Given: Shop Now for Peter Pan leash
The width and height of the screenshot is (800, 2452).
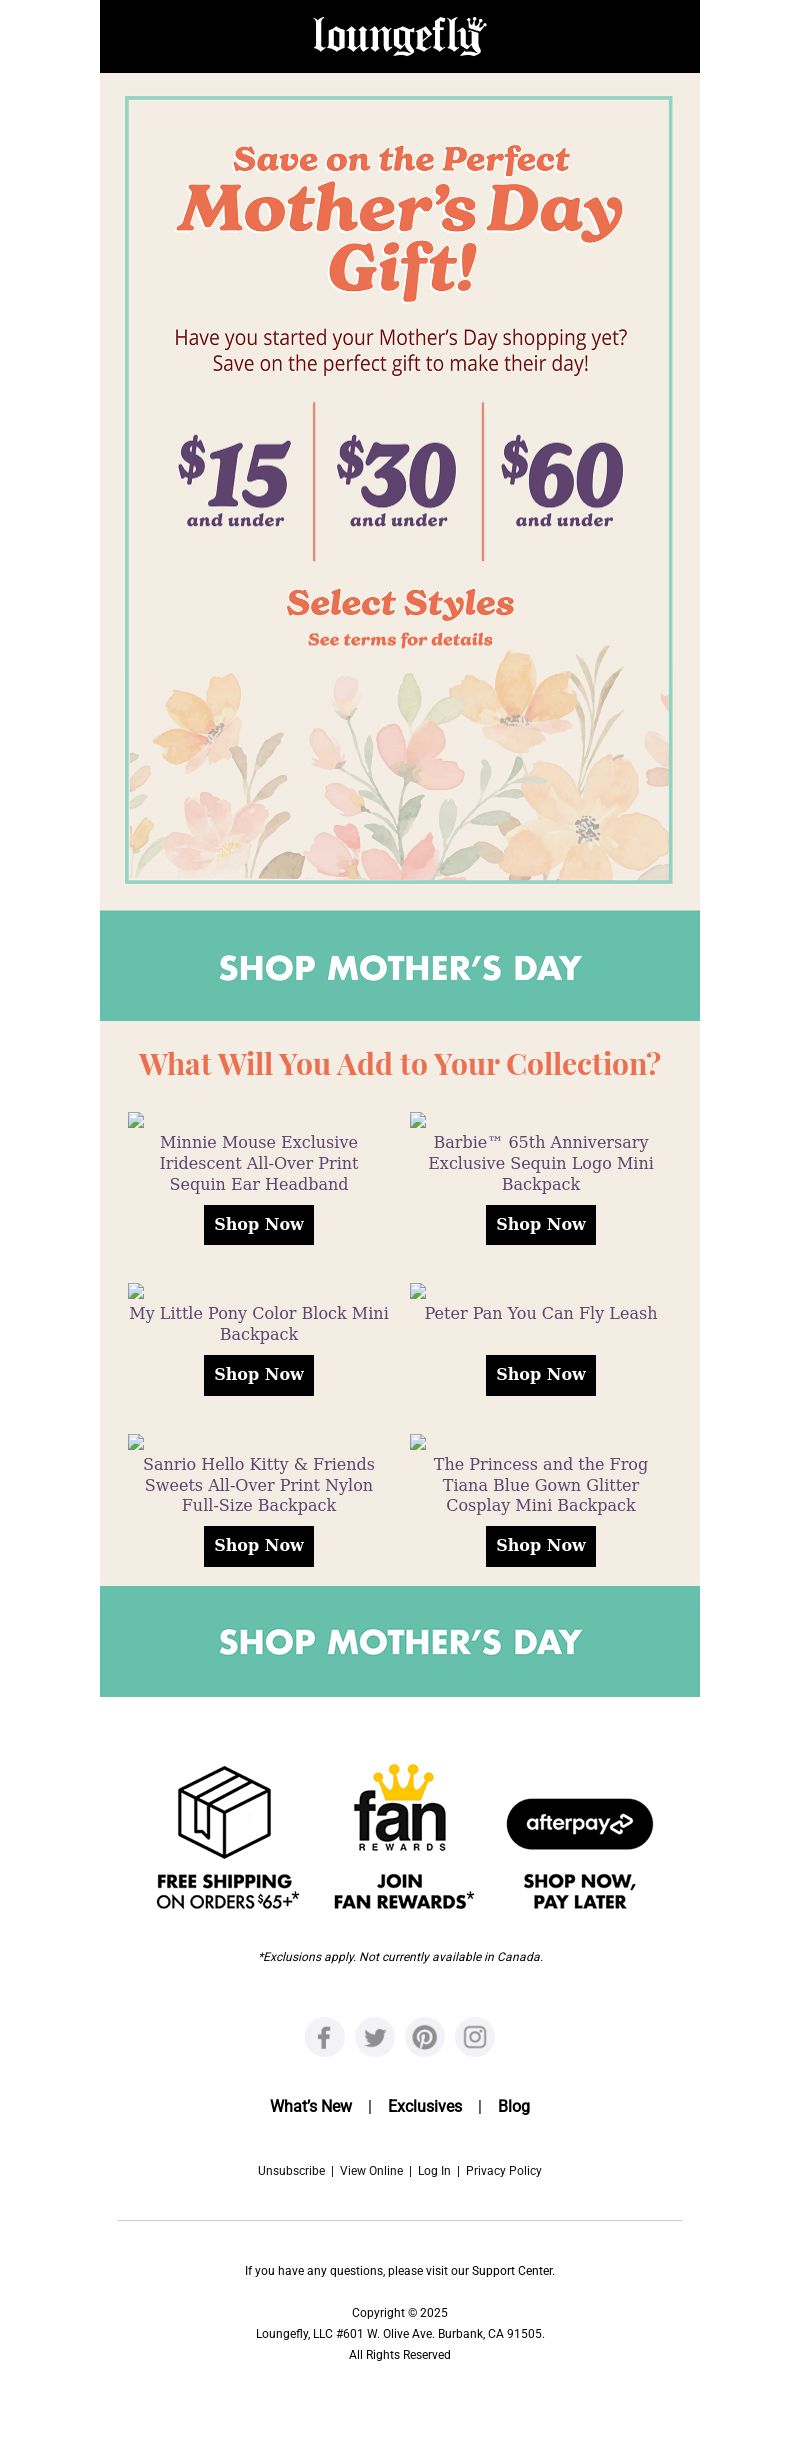Looking at the screenshot, I should pos(541,1375).
